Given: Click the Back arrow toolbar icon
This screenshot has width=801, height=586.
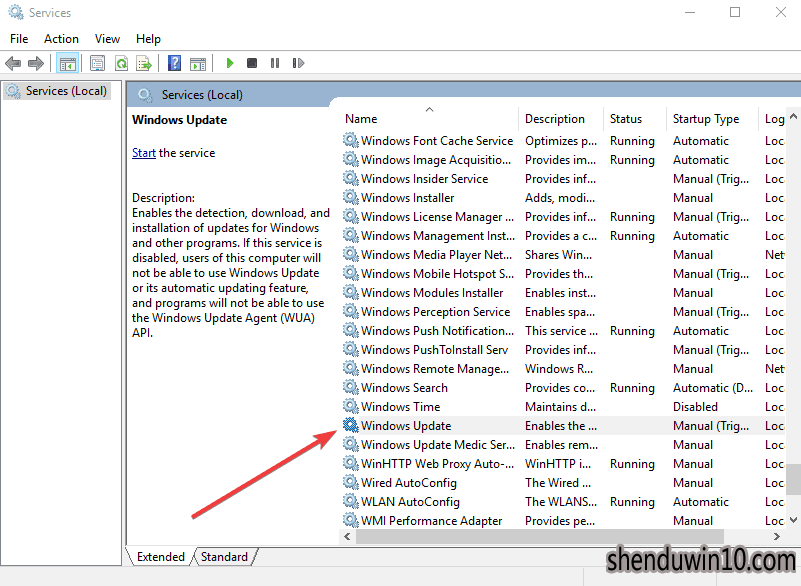Looking at the screenshot, I should [13, 63].
